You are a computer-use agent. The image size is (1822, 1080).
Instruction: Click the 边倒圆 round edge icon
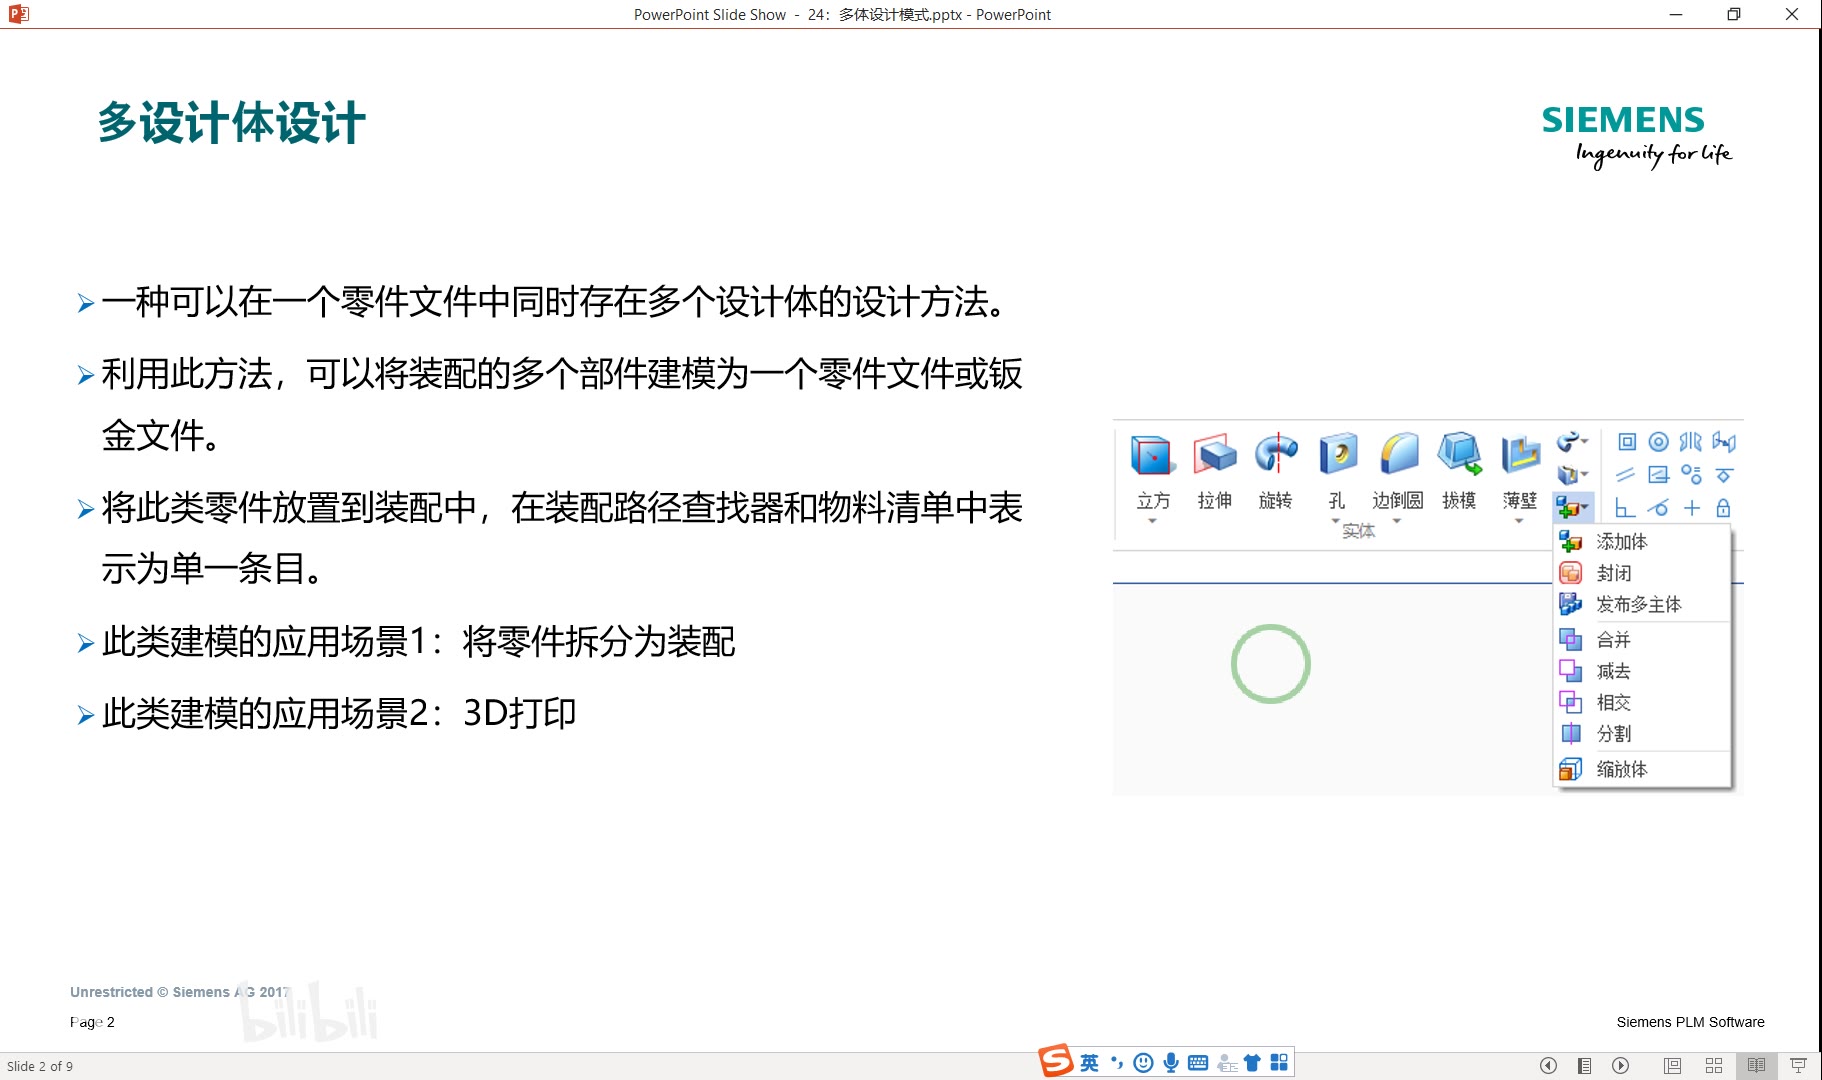pos(1398,455)
